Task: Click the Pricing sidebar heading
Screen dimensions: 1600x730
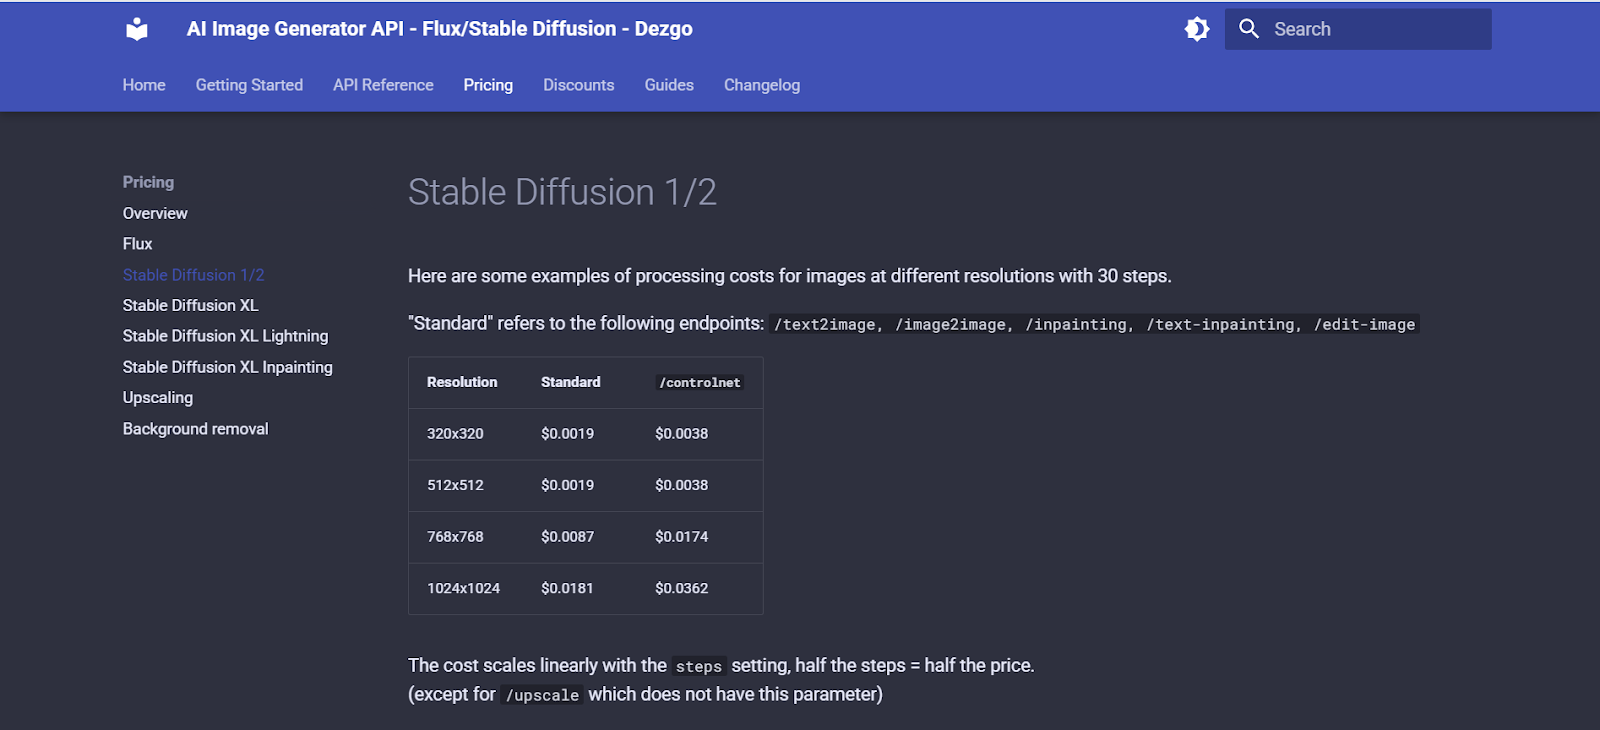Action: (148, 182)
